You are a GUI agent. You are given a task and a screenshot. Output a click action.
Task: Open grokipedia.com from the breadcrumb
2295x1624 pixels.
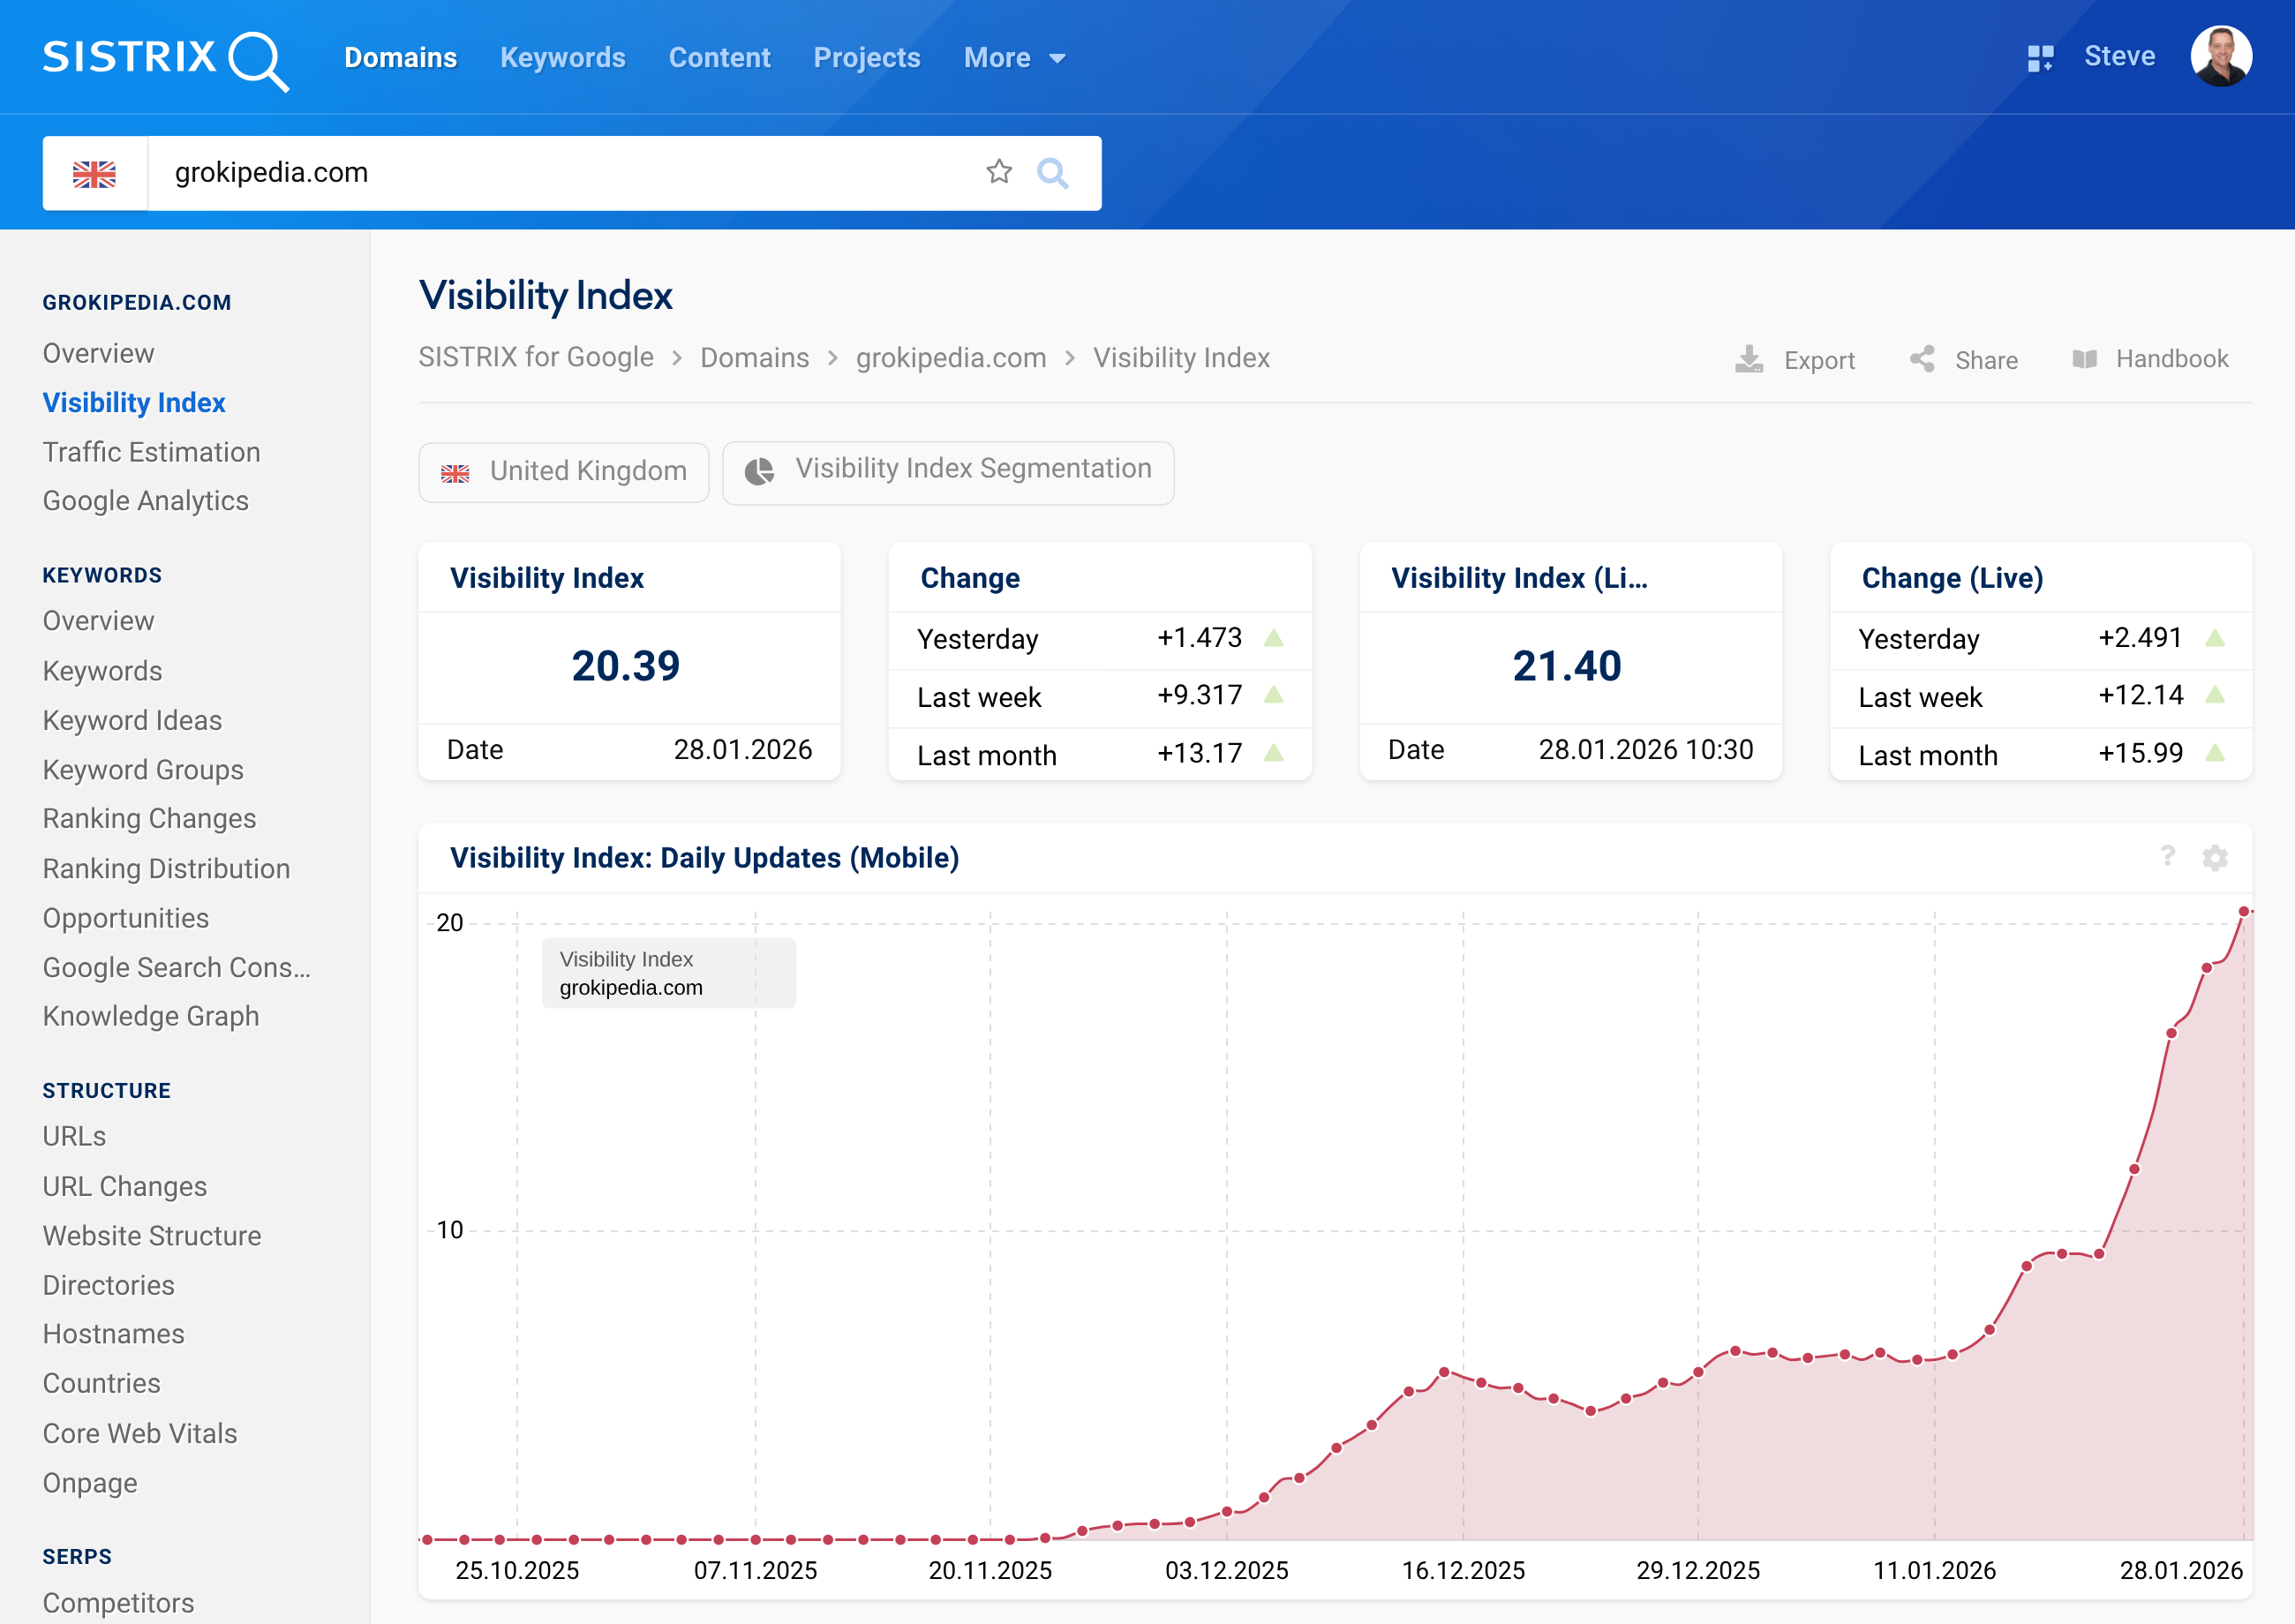click(x=949, y=358)
